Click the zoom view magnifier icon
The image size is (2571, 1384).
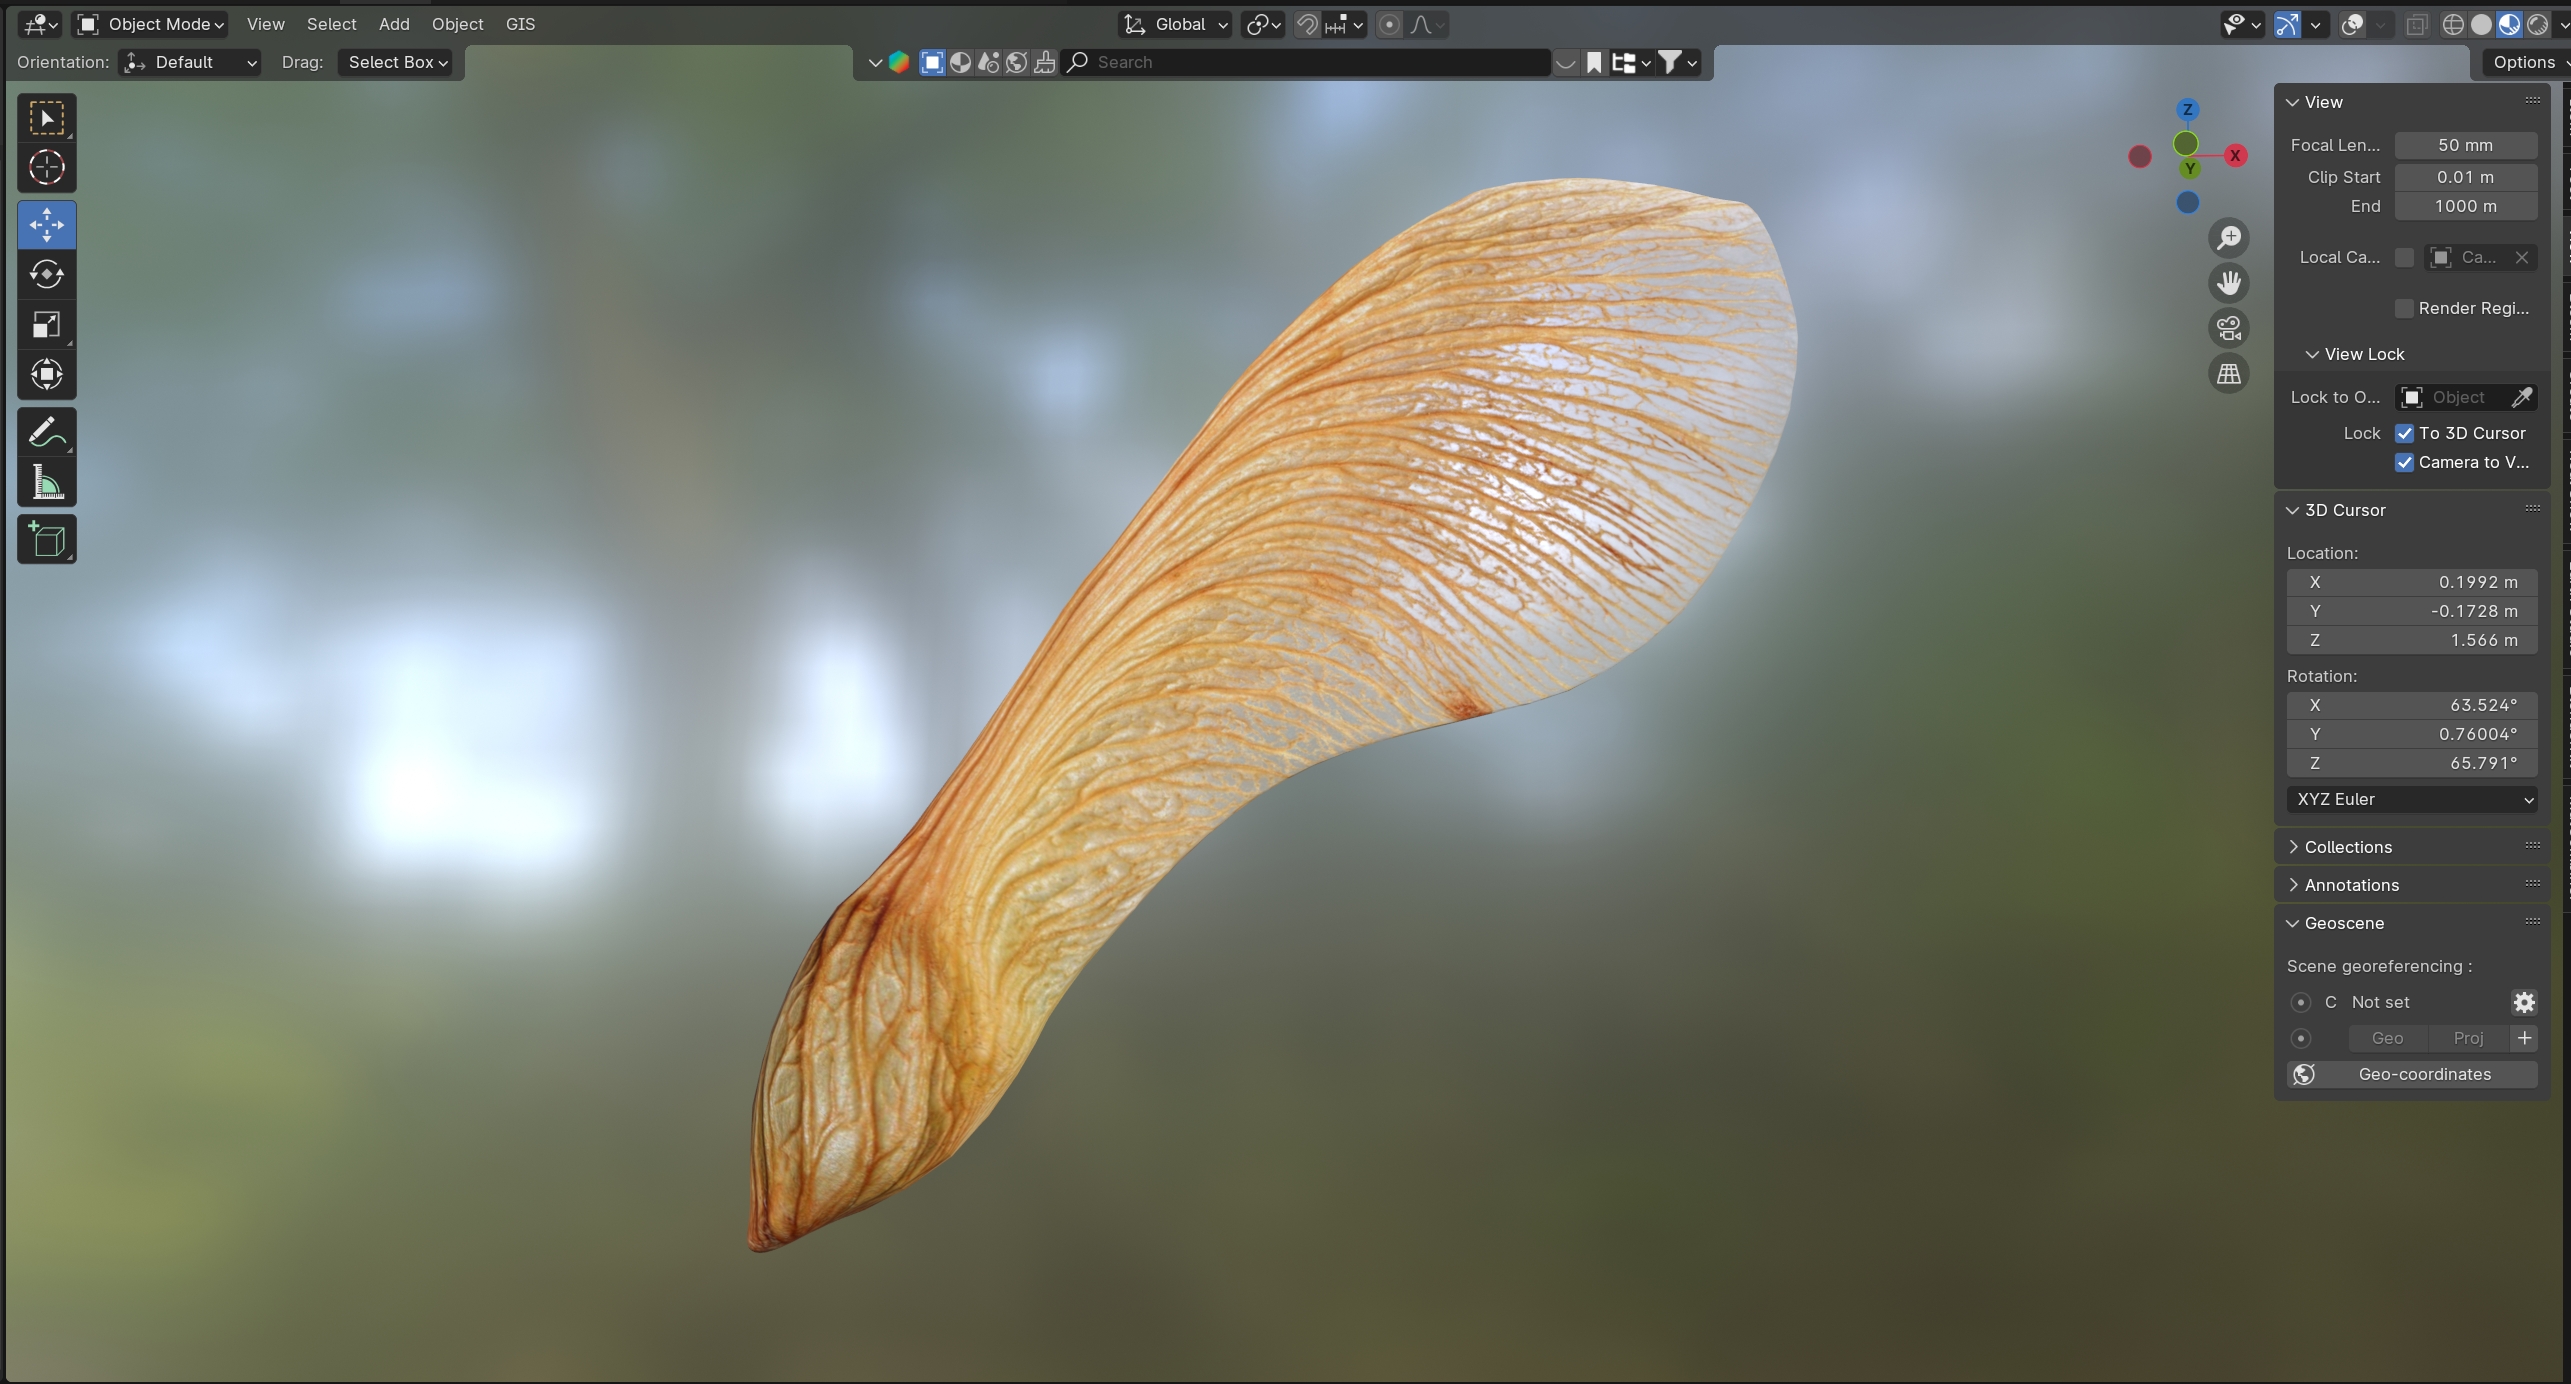pyautogui.click(x=2228, y=238)
